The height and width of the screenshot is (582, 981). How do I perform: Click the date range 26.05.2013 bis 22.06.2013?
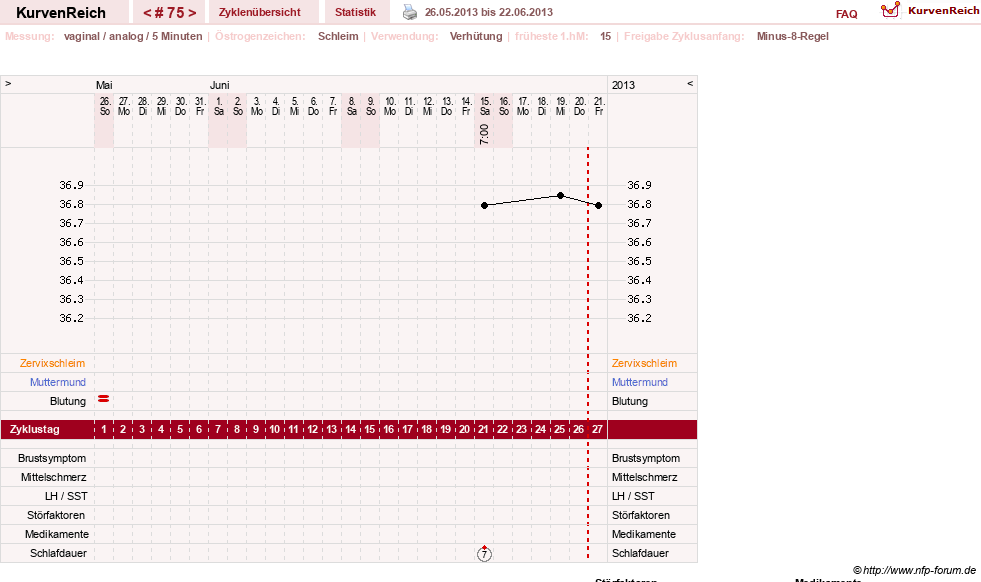coord(489,12)
